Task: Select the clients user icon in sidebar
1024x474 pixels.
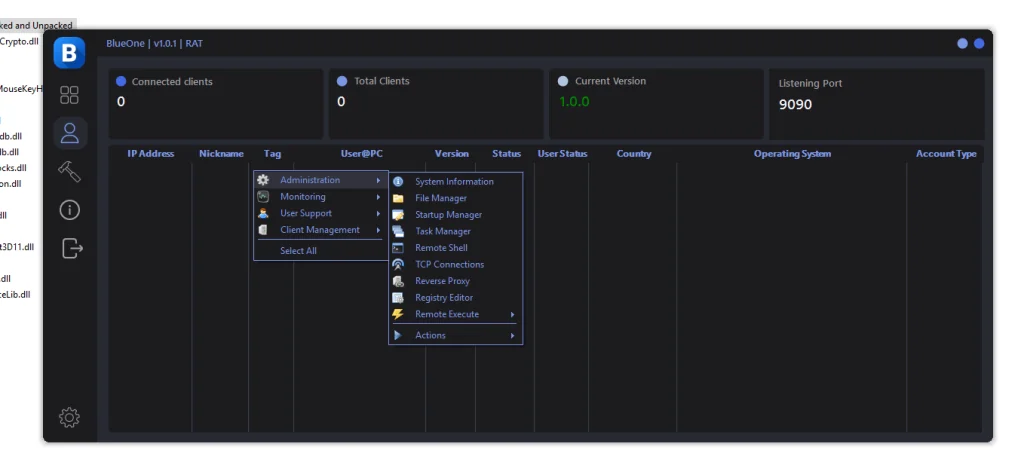Action: [x=69, y=132]
